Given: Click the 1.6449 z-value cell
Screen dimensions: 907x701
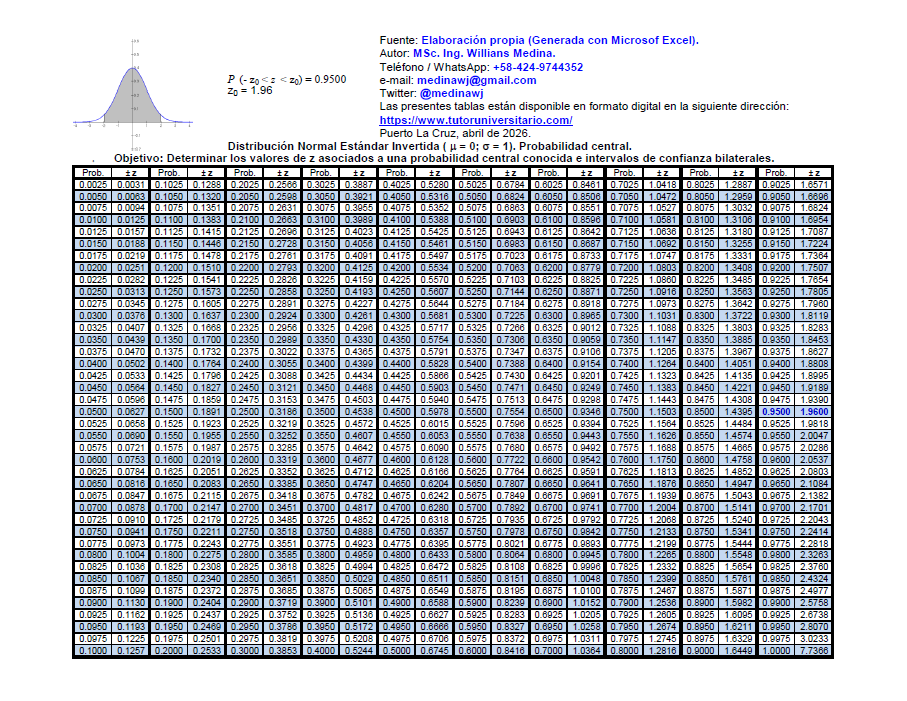Looking at the screenshot, I should click(x=734, y=651).
